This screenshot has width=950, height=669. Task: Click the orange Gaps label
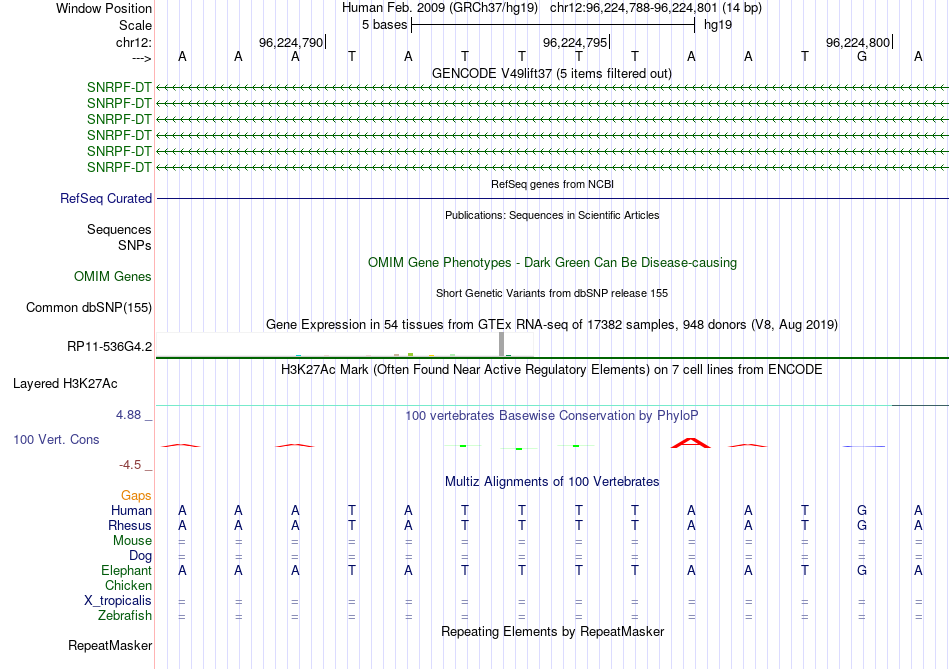click(136, 496)
